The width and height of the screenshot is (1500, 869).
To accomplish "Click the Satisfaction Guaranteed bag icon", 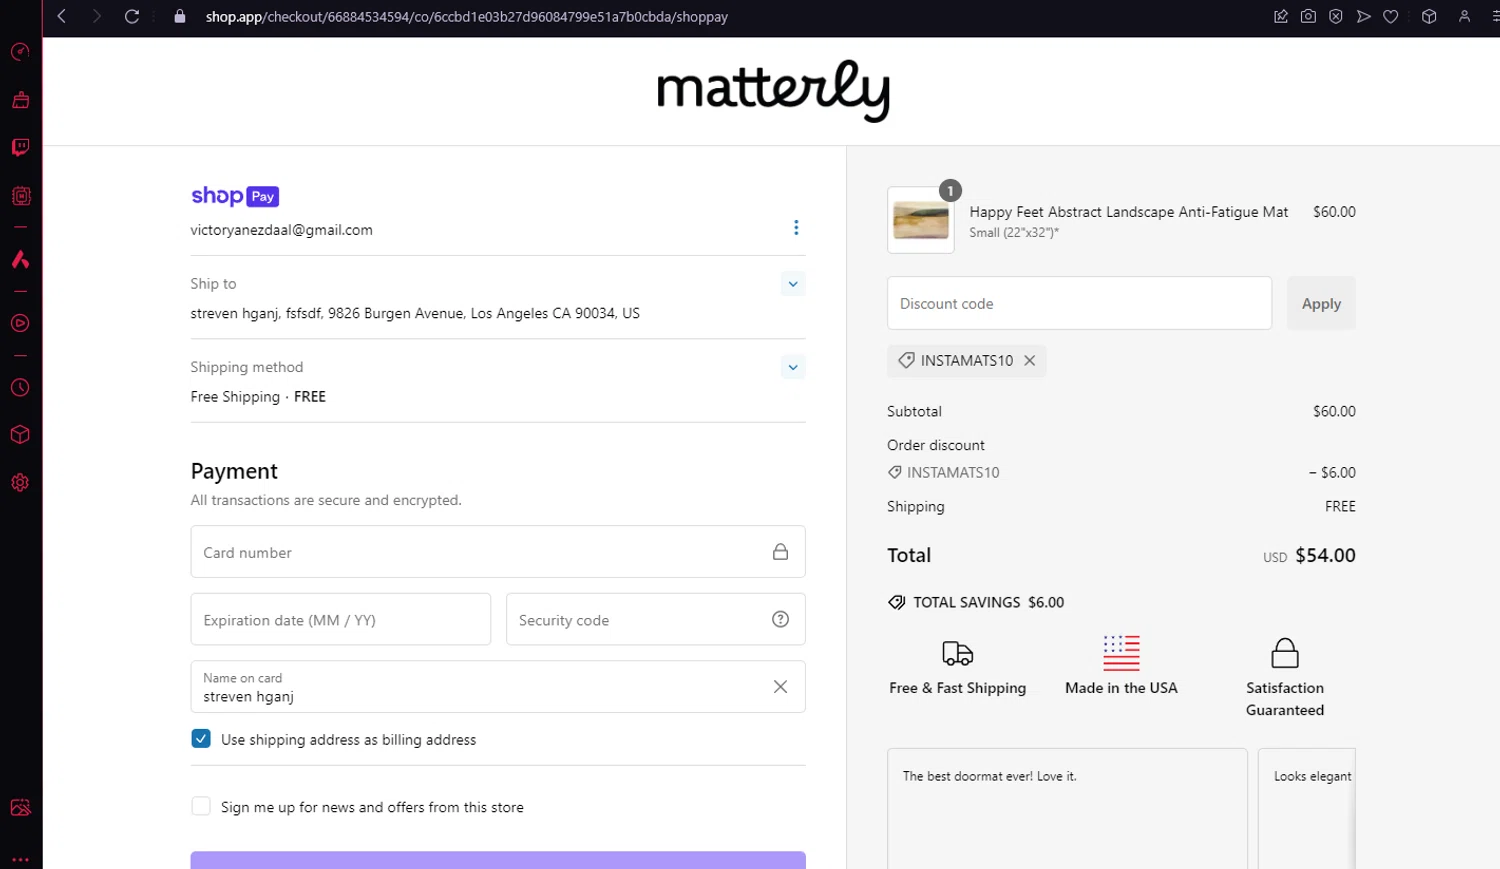I will [1285, 653].
